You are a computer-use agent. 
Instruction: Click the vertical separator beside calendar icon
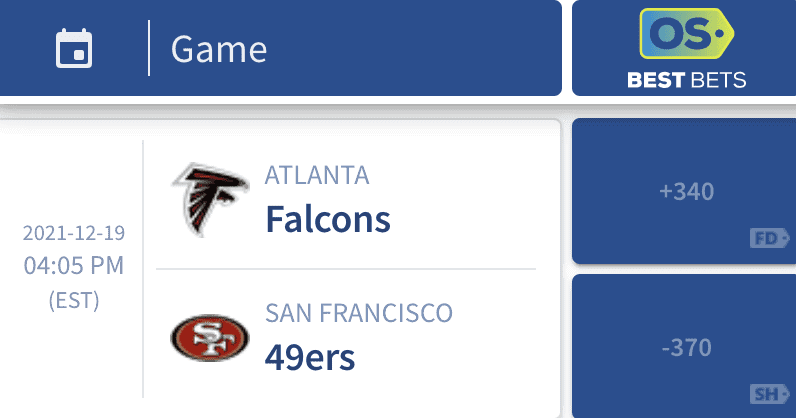[149, 48]
